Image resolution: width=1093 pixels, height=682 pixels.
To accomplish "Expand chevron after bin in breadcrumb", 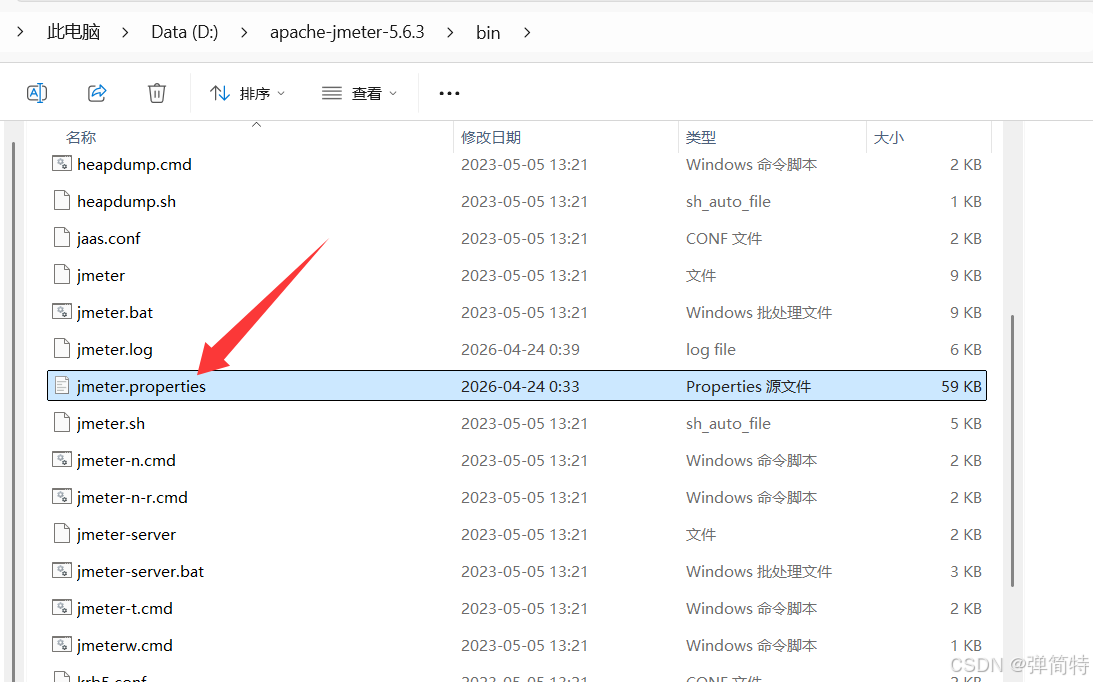I will pyautogui.click(x=527, y=32).
